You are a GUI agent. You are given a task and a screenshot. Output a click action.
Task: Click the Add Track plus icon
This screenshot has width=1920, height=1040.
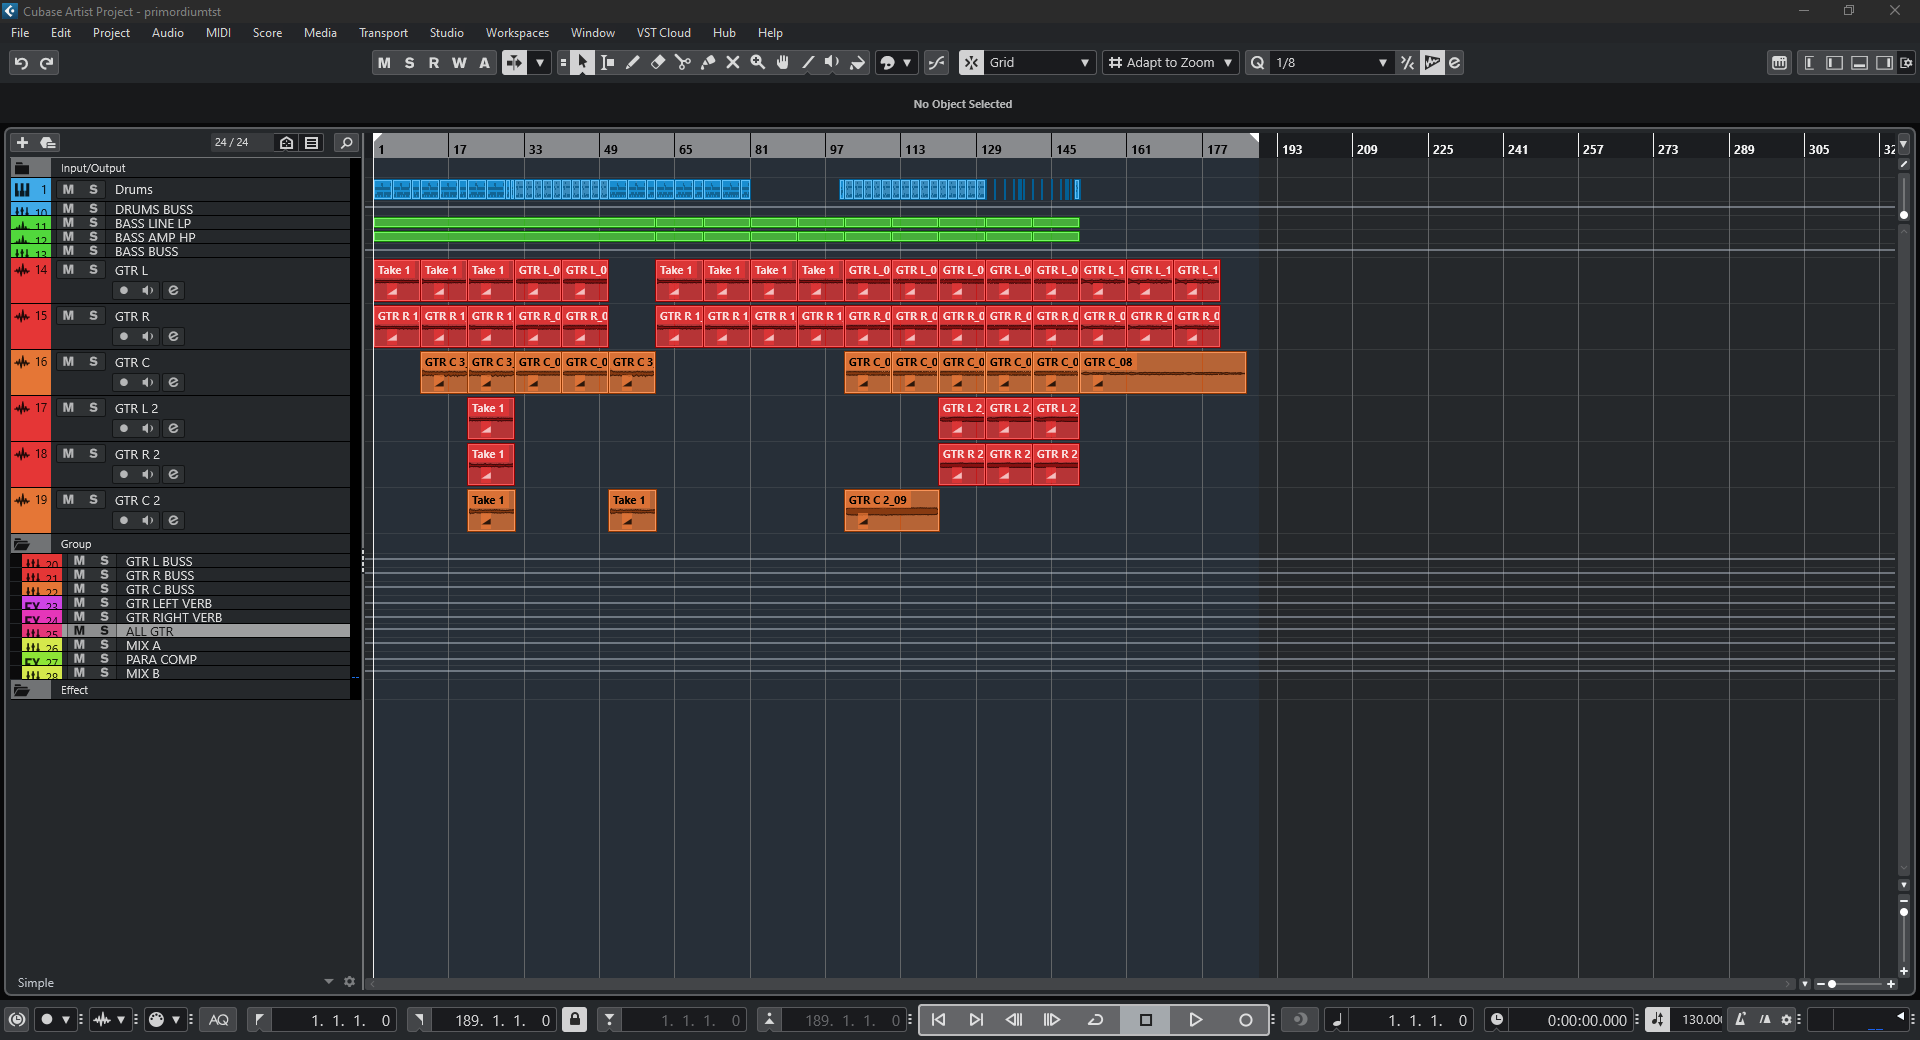22,143
